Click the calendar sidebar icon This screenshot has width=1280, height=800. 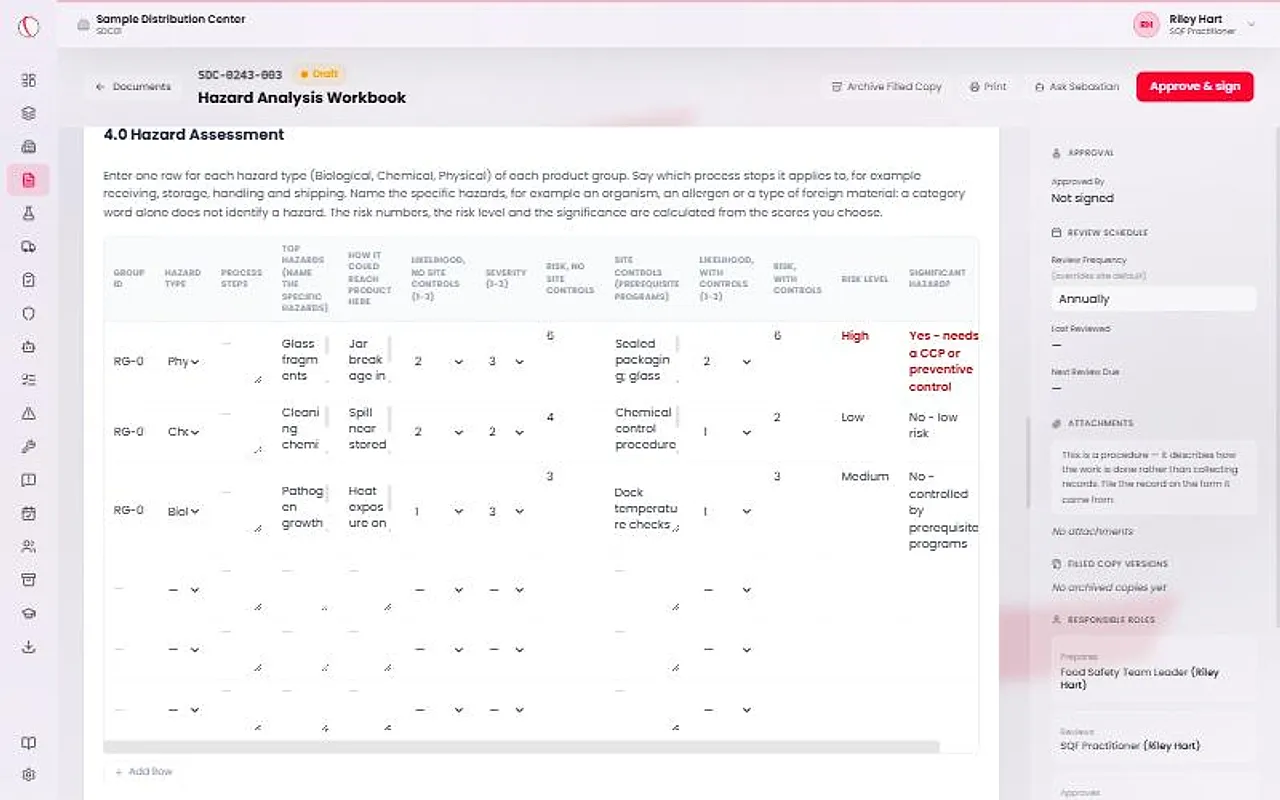pos(28,513)
